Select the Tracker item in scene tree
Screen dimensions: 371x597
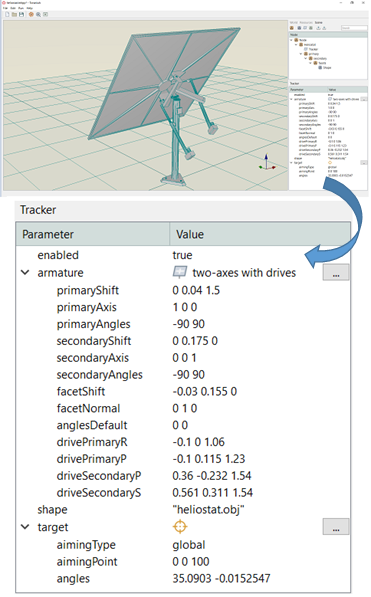pos(313,49)
